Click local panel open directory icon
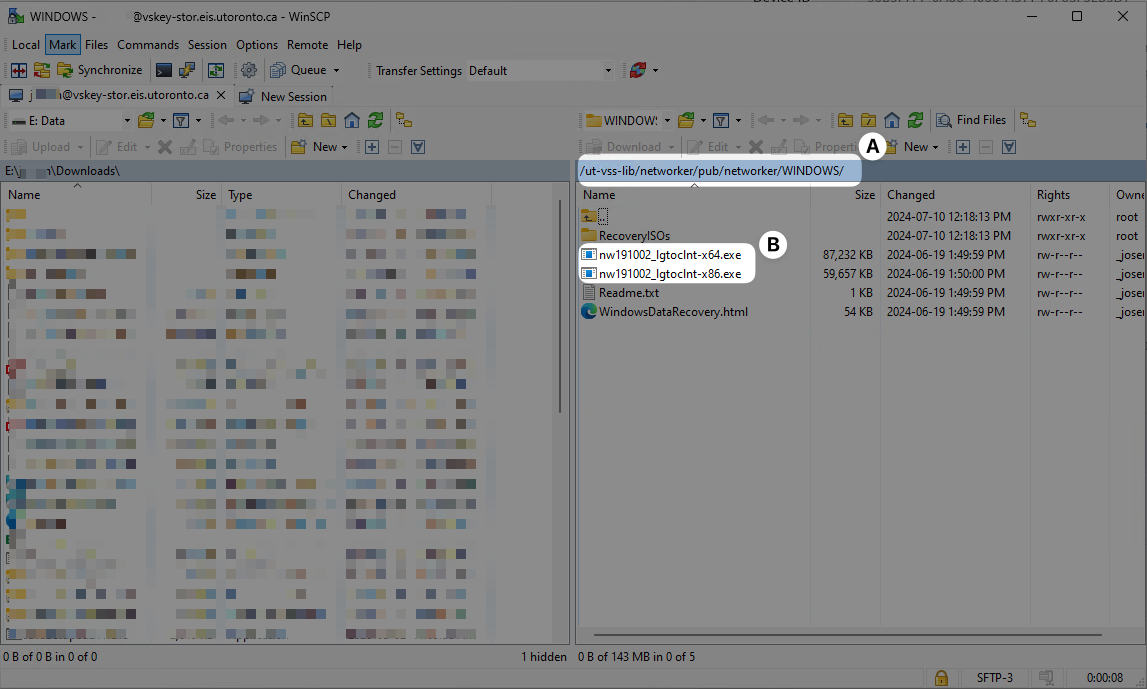This screenshot has height=689, width=1147. 146,121
